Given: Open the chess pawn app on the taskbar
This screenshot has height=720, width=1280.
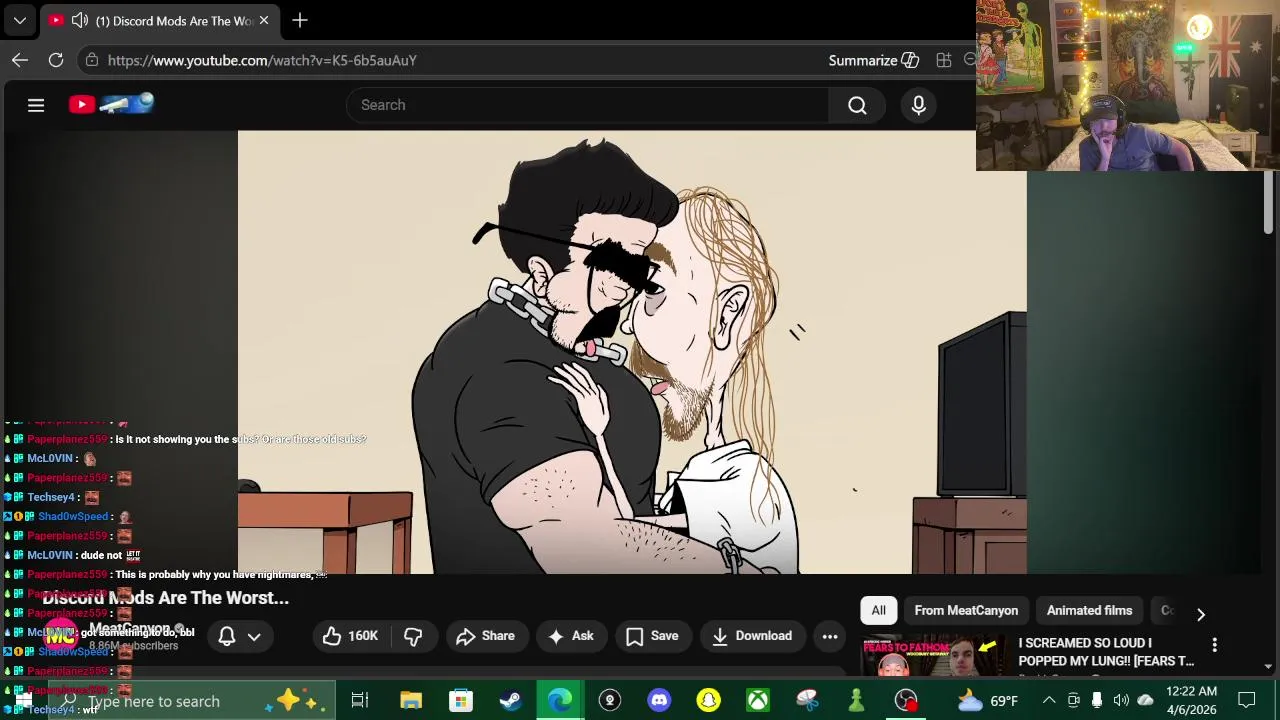Looking at the screenshot, I should pyautogui.click(x=856, y=701).
